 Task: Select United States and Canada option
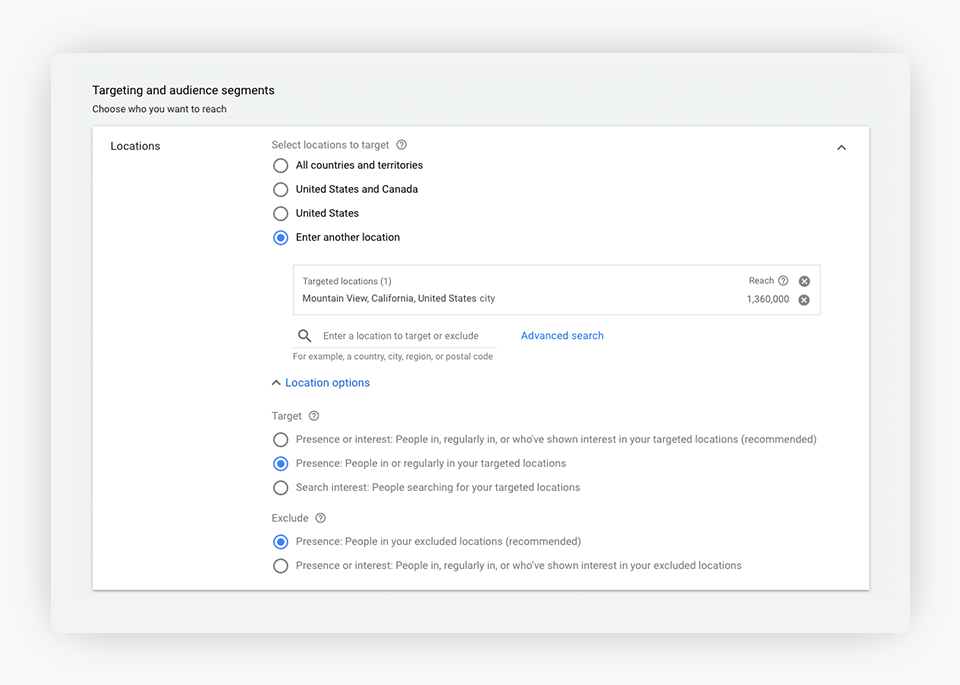click(281, 189)
